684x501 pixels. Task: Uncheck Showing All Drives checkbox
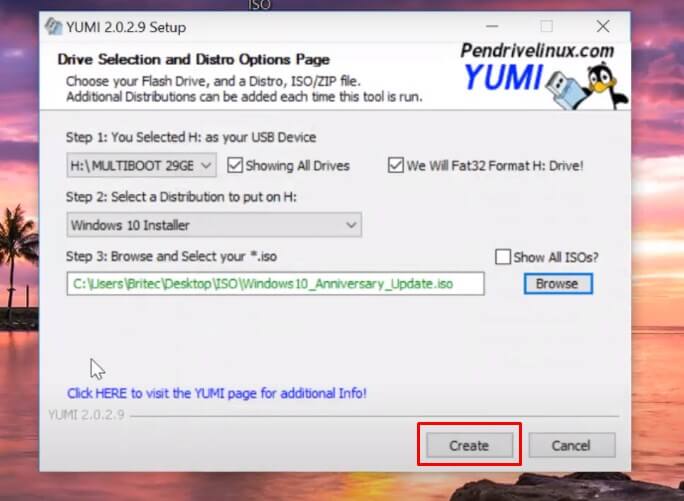(235, 165)
